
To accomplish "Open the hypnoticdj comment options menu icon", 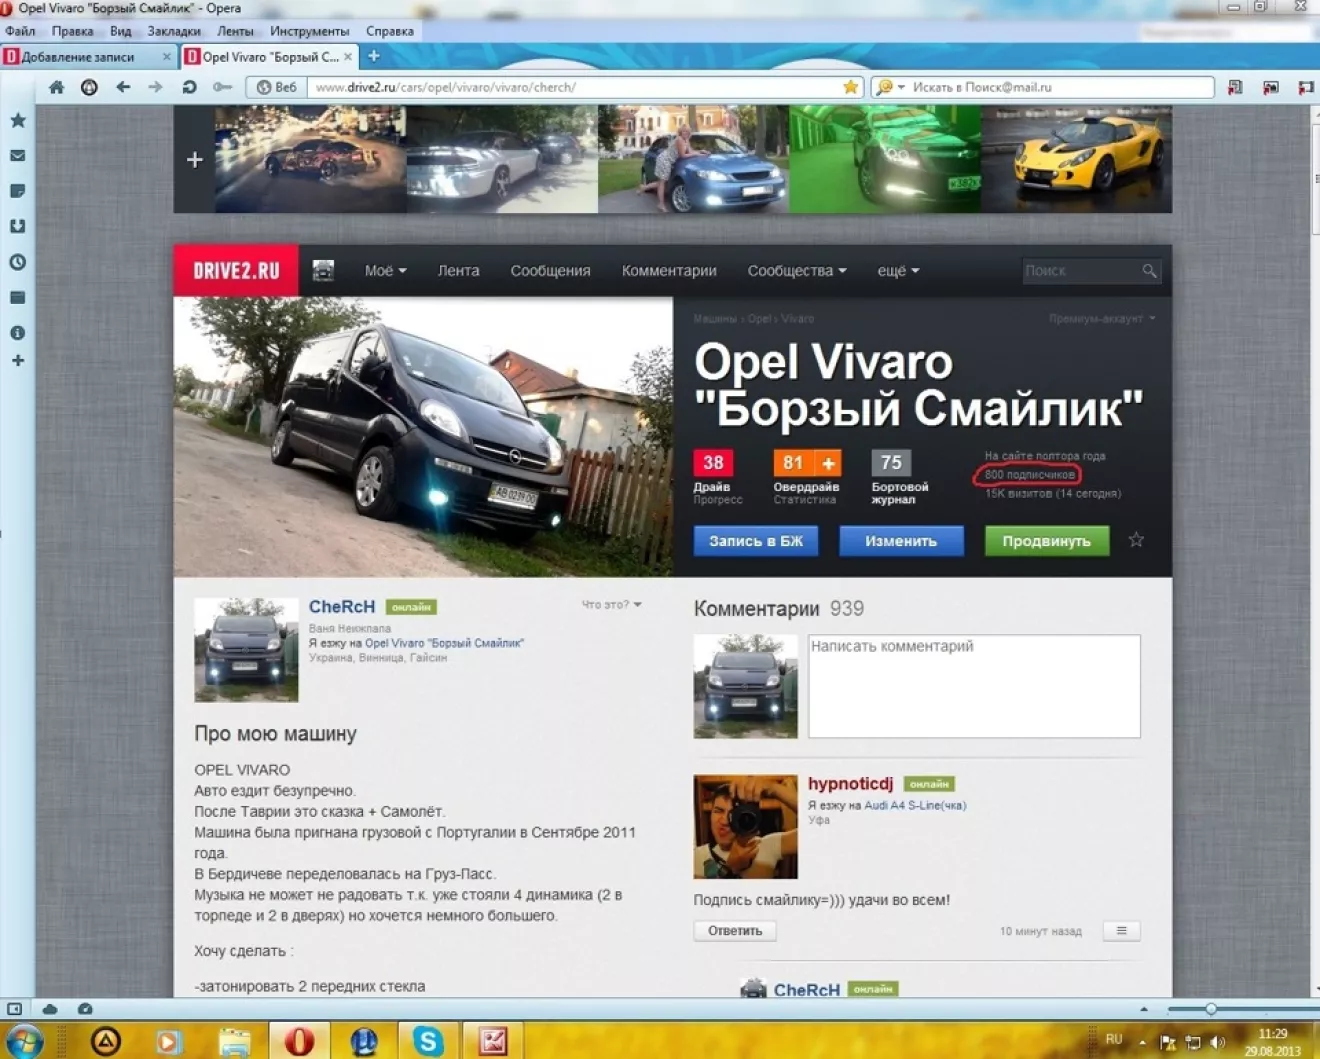I will [1121, 931].
